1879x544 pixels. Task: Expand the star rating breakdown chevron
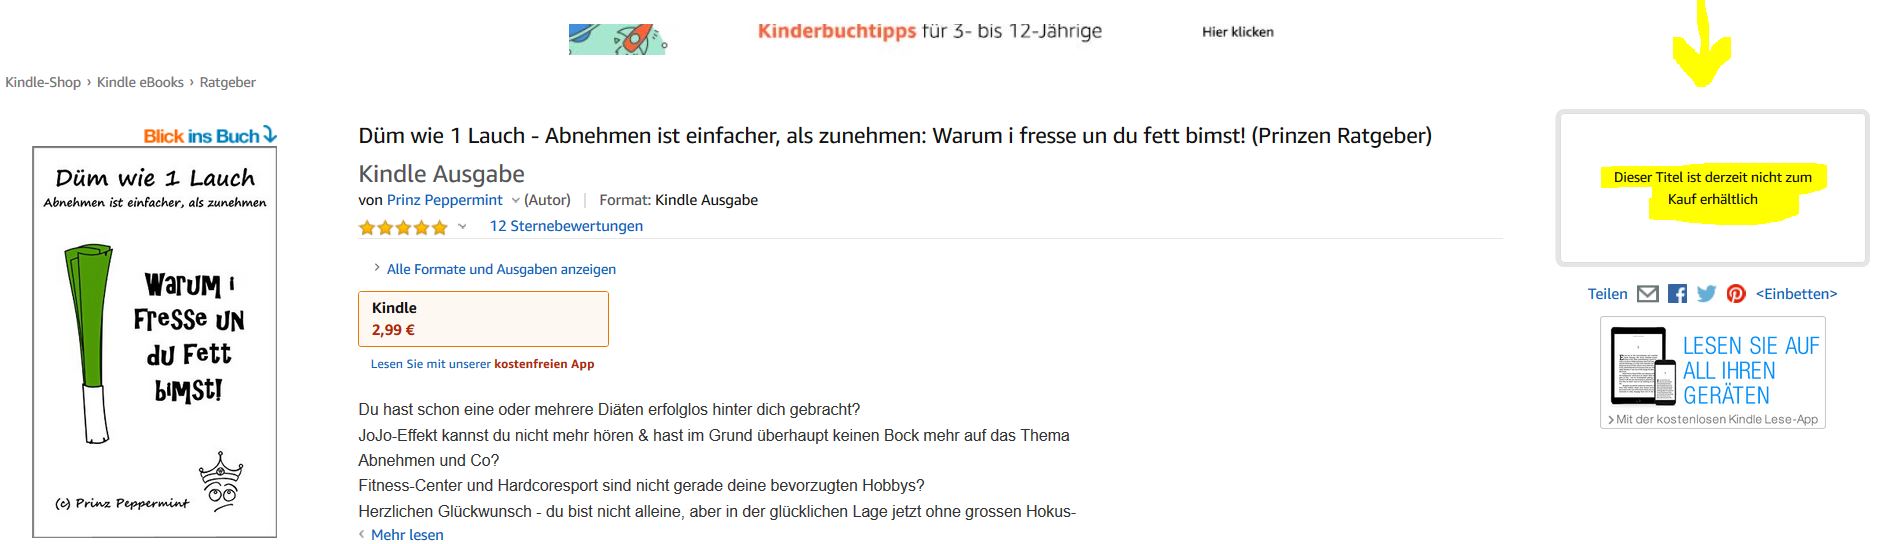(462, 227)
